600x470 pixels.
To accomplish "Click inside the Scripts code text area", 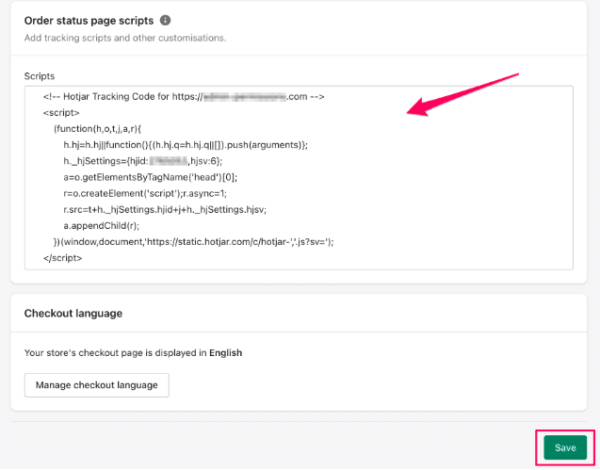I will click(x=298, y=178).
